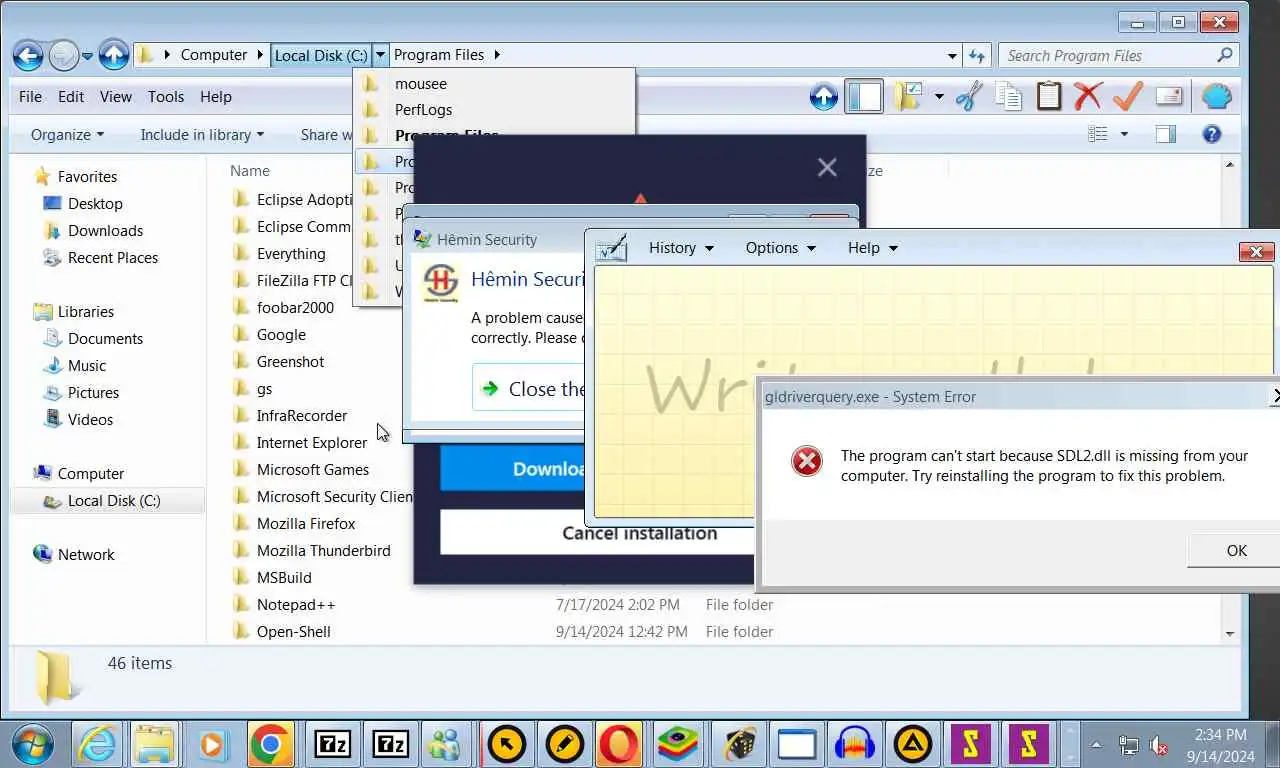This screenshot has height=768, width=1280.
Task: Open the view options dropdown arrow
Action: coord(1124,134)
